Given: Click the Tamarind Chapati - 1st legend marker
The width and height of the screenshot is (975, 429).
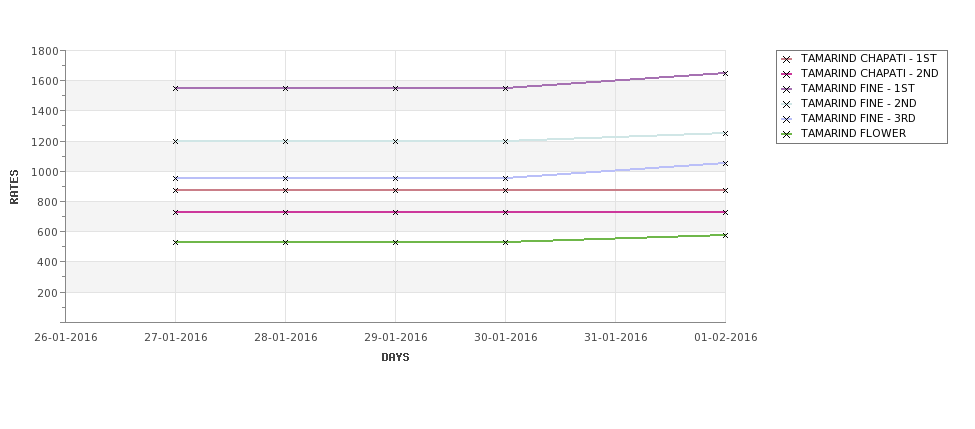Looking at the screenshot, I should coord(787,59).
